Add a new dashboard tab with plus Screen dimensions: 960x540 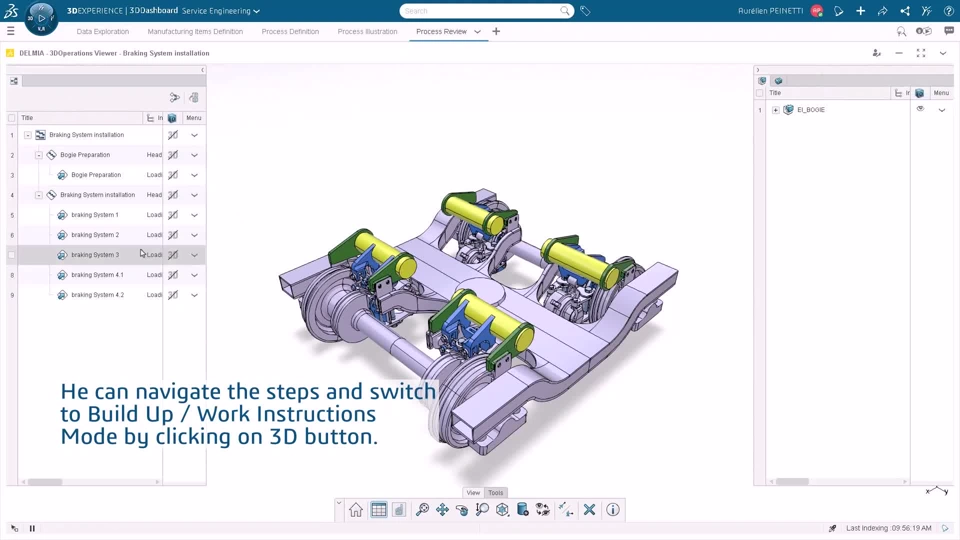click(496, 31)
